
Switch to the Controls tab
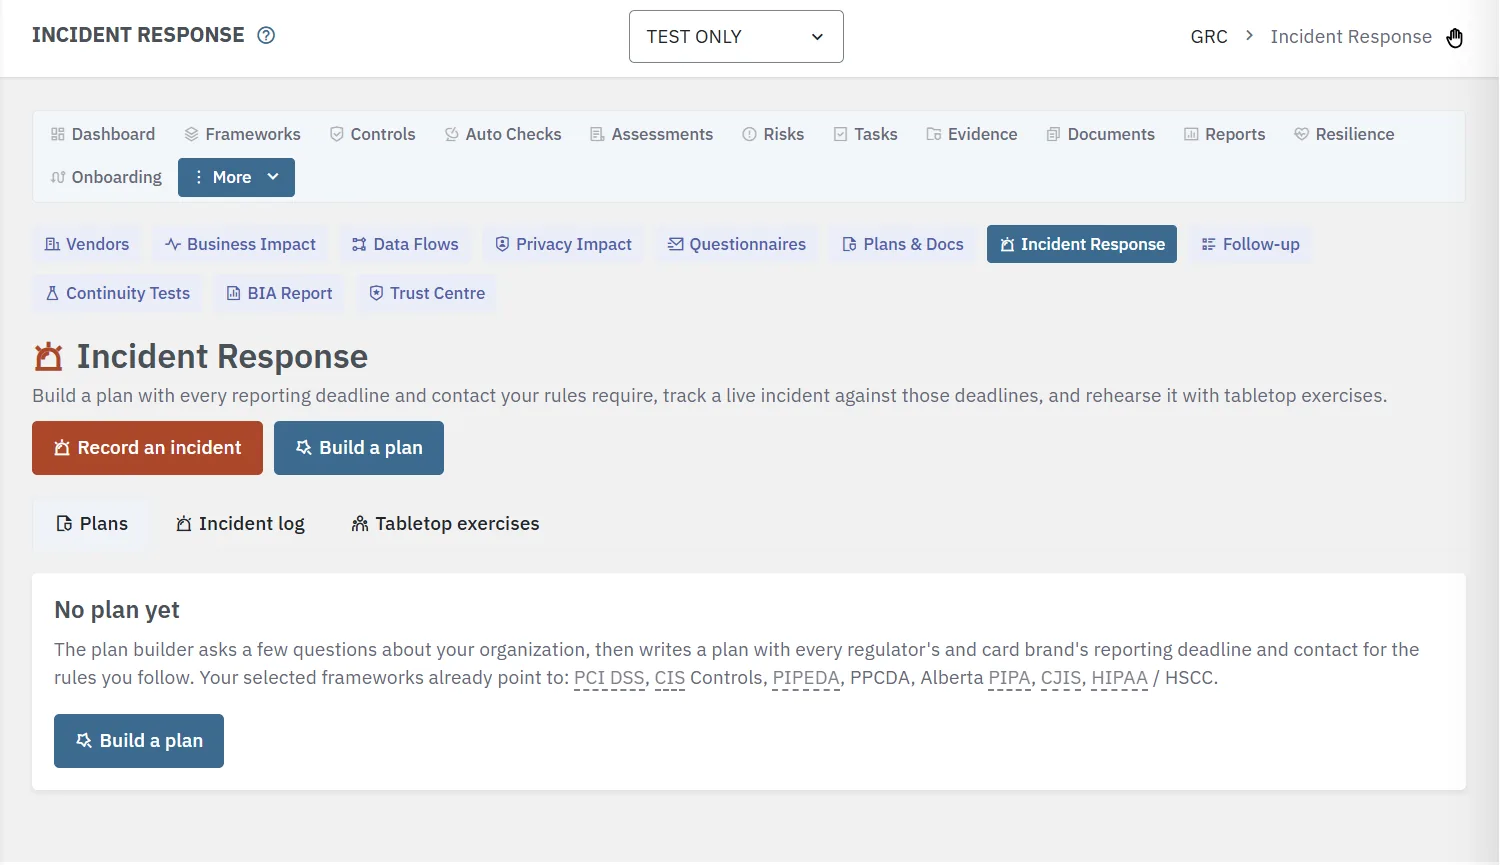[x=373, y=134]
